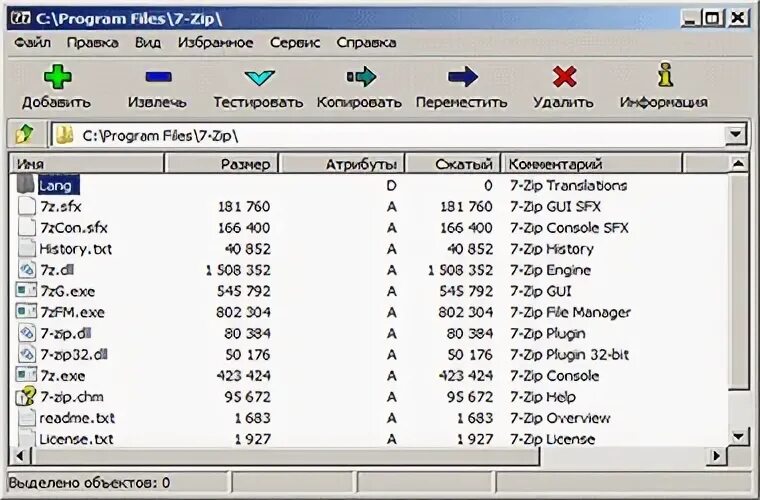Click size 545 792 in Размер column
Screen dimensions: 760x500
pos(243,291)
